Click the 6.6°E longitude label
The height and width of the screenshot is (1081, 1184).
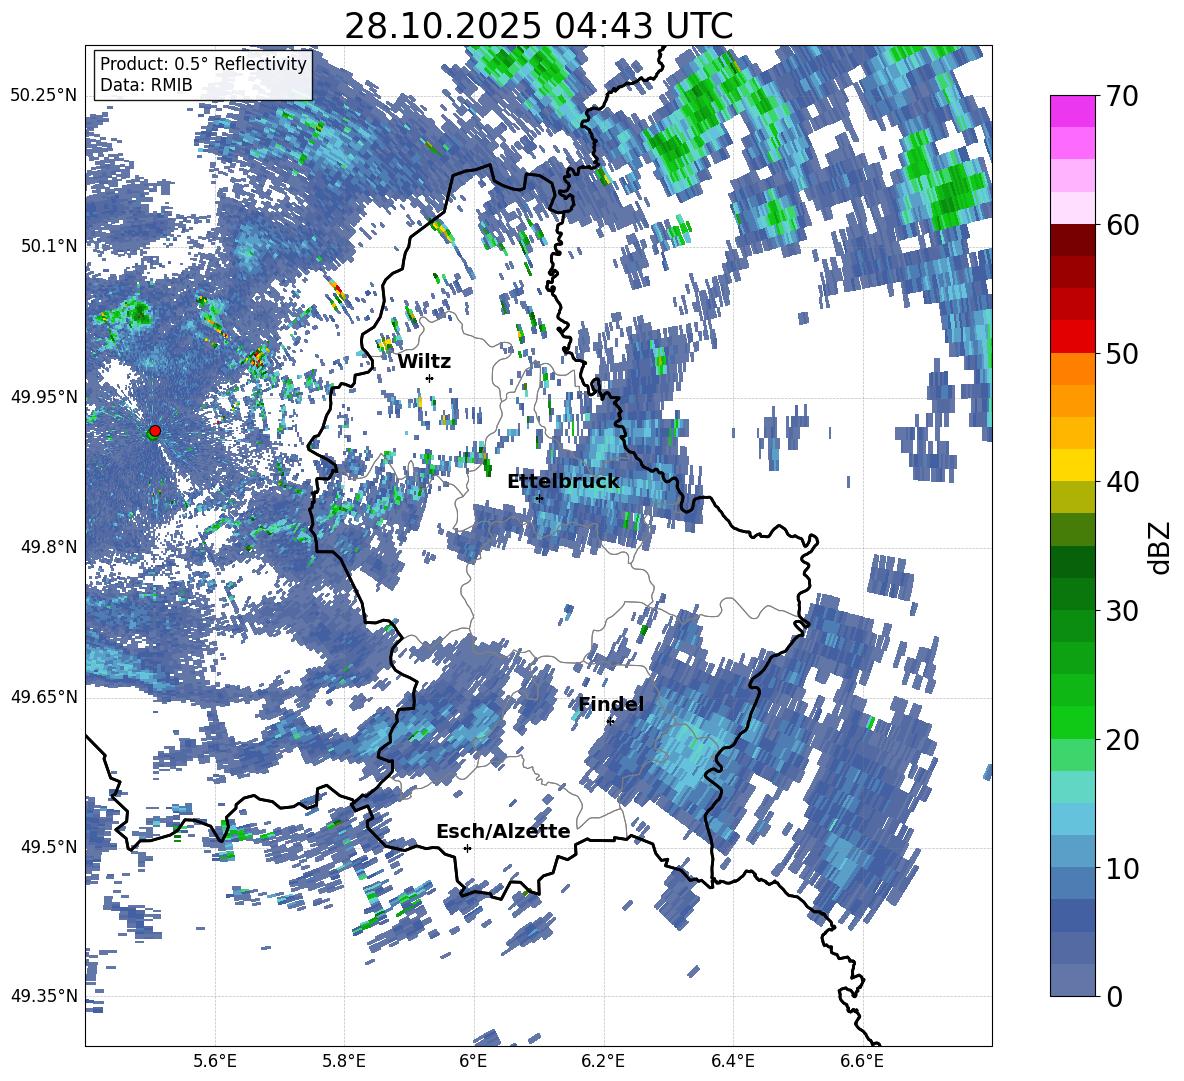(862, 1062)
